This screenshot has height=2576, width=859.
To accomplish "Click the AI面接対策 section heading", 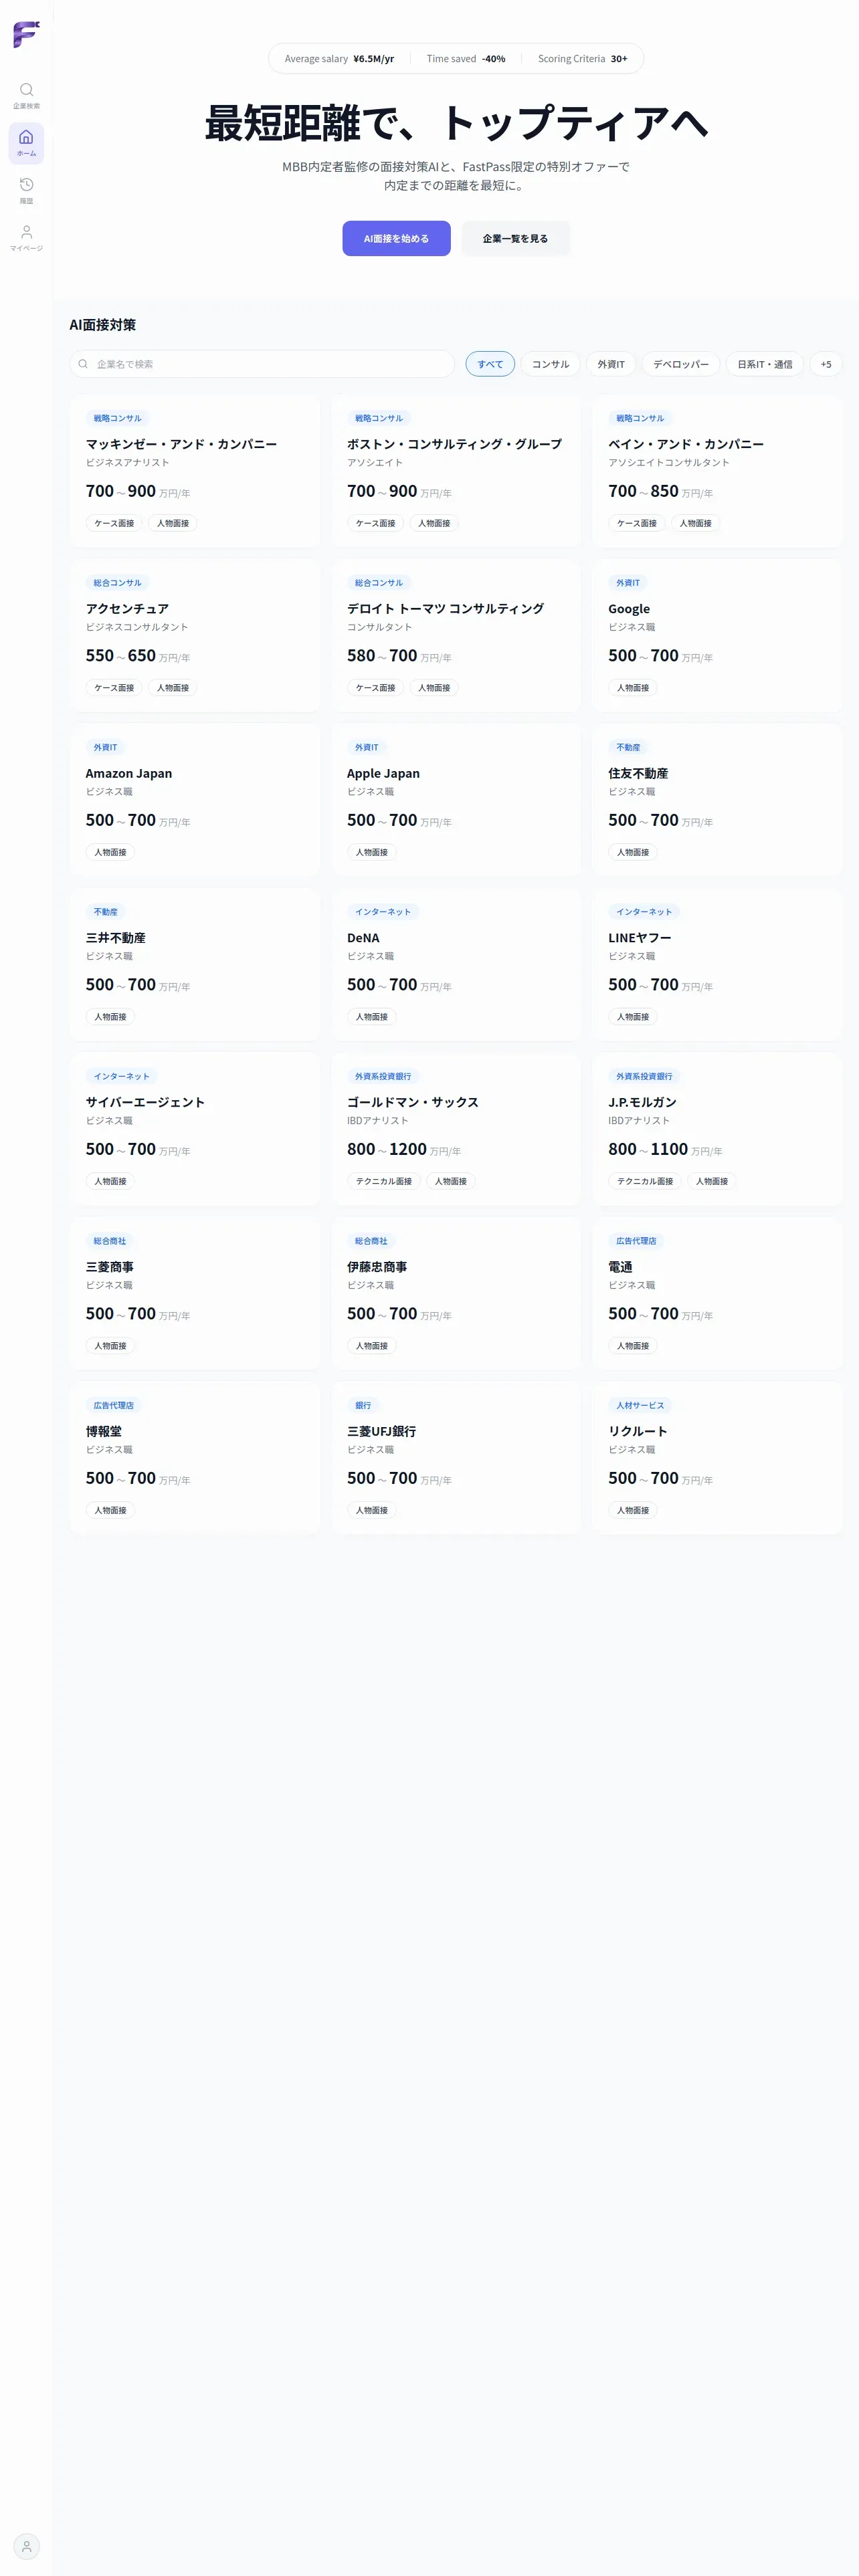I will (103, 325).
